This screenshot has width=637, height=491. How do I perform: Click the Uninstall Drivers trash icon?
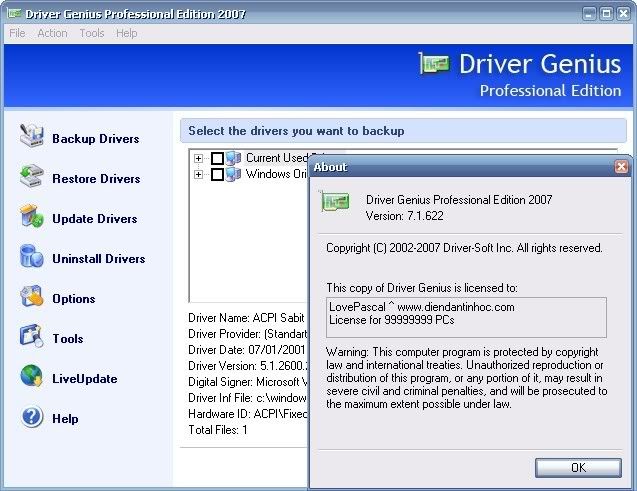(x=31, y=256)
